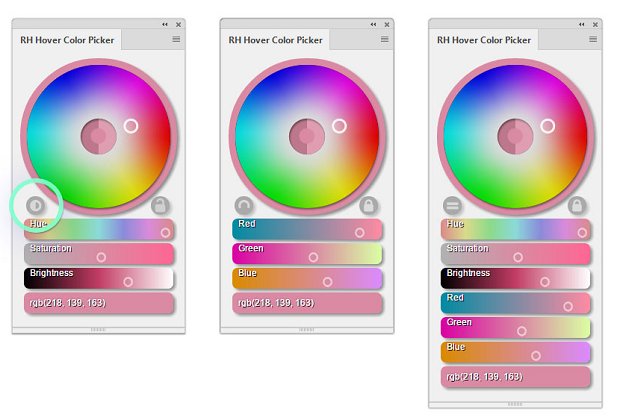The height and width of the screenshot is (417, 620).
Task: Collapse the middle panel with double-arrow icon
Action: pos(373,25)
